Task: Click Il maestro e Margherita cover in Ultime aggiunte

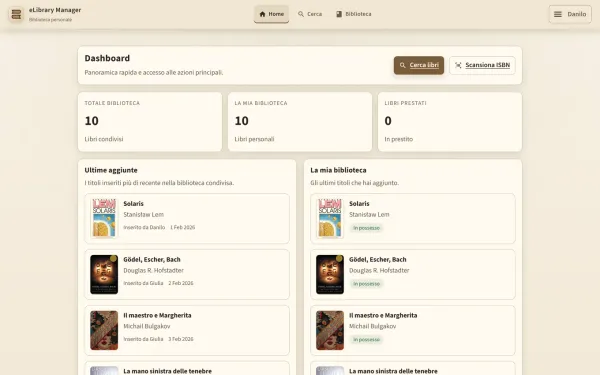Action: (x=104, y=330)
